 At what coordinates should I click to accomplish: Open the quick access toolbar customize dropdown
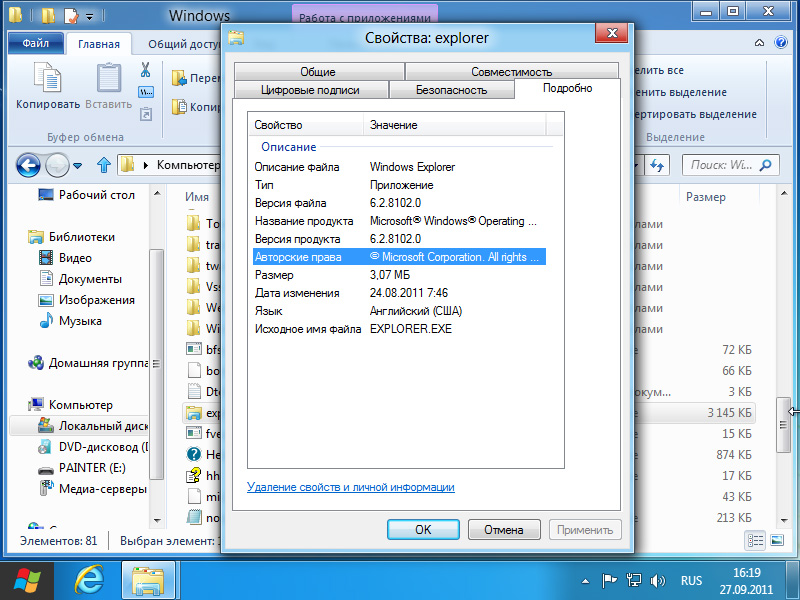click(89, 17)
